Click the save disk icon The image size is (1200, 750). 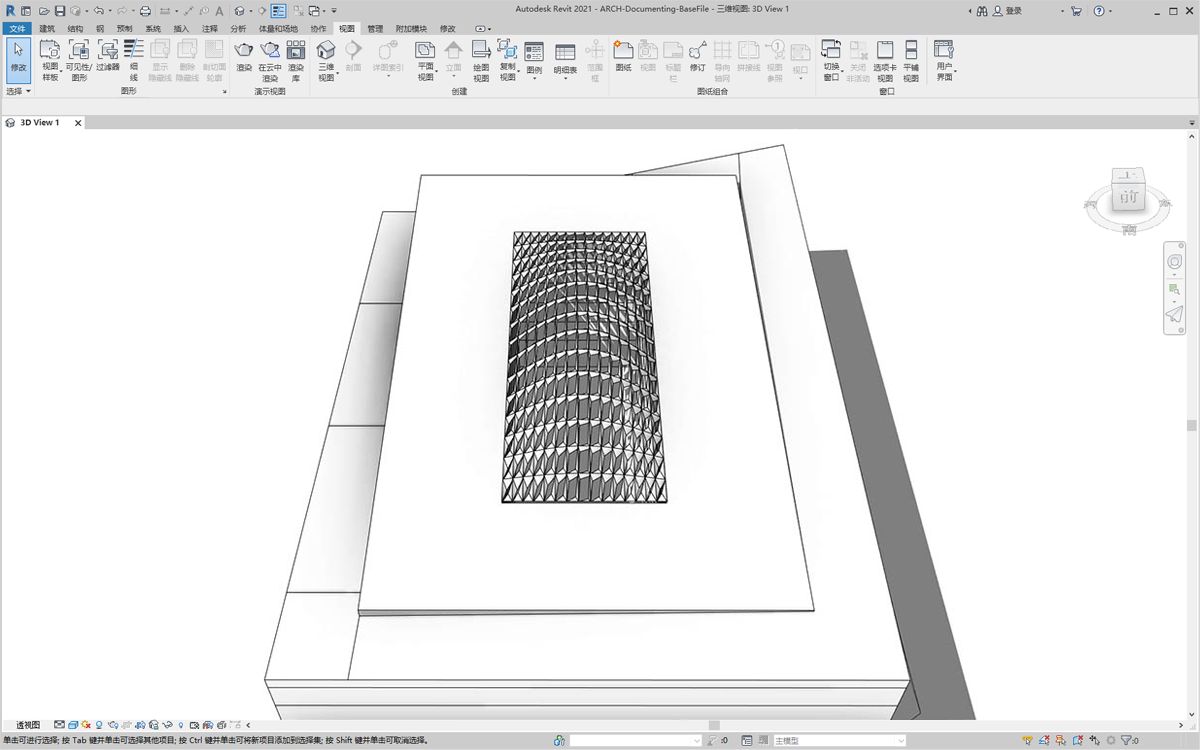[60, 11]
